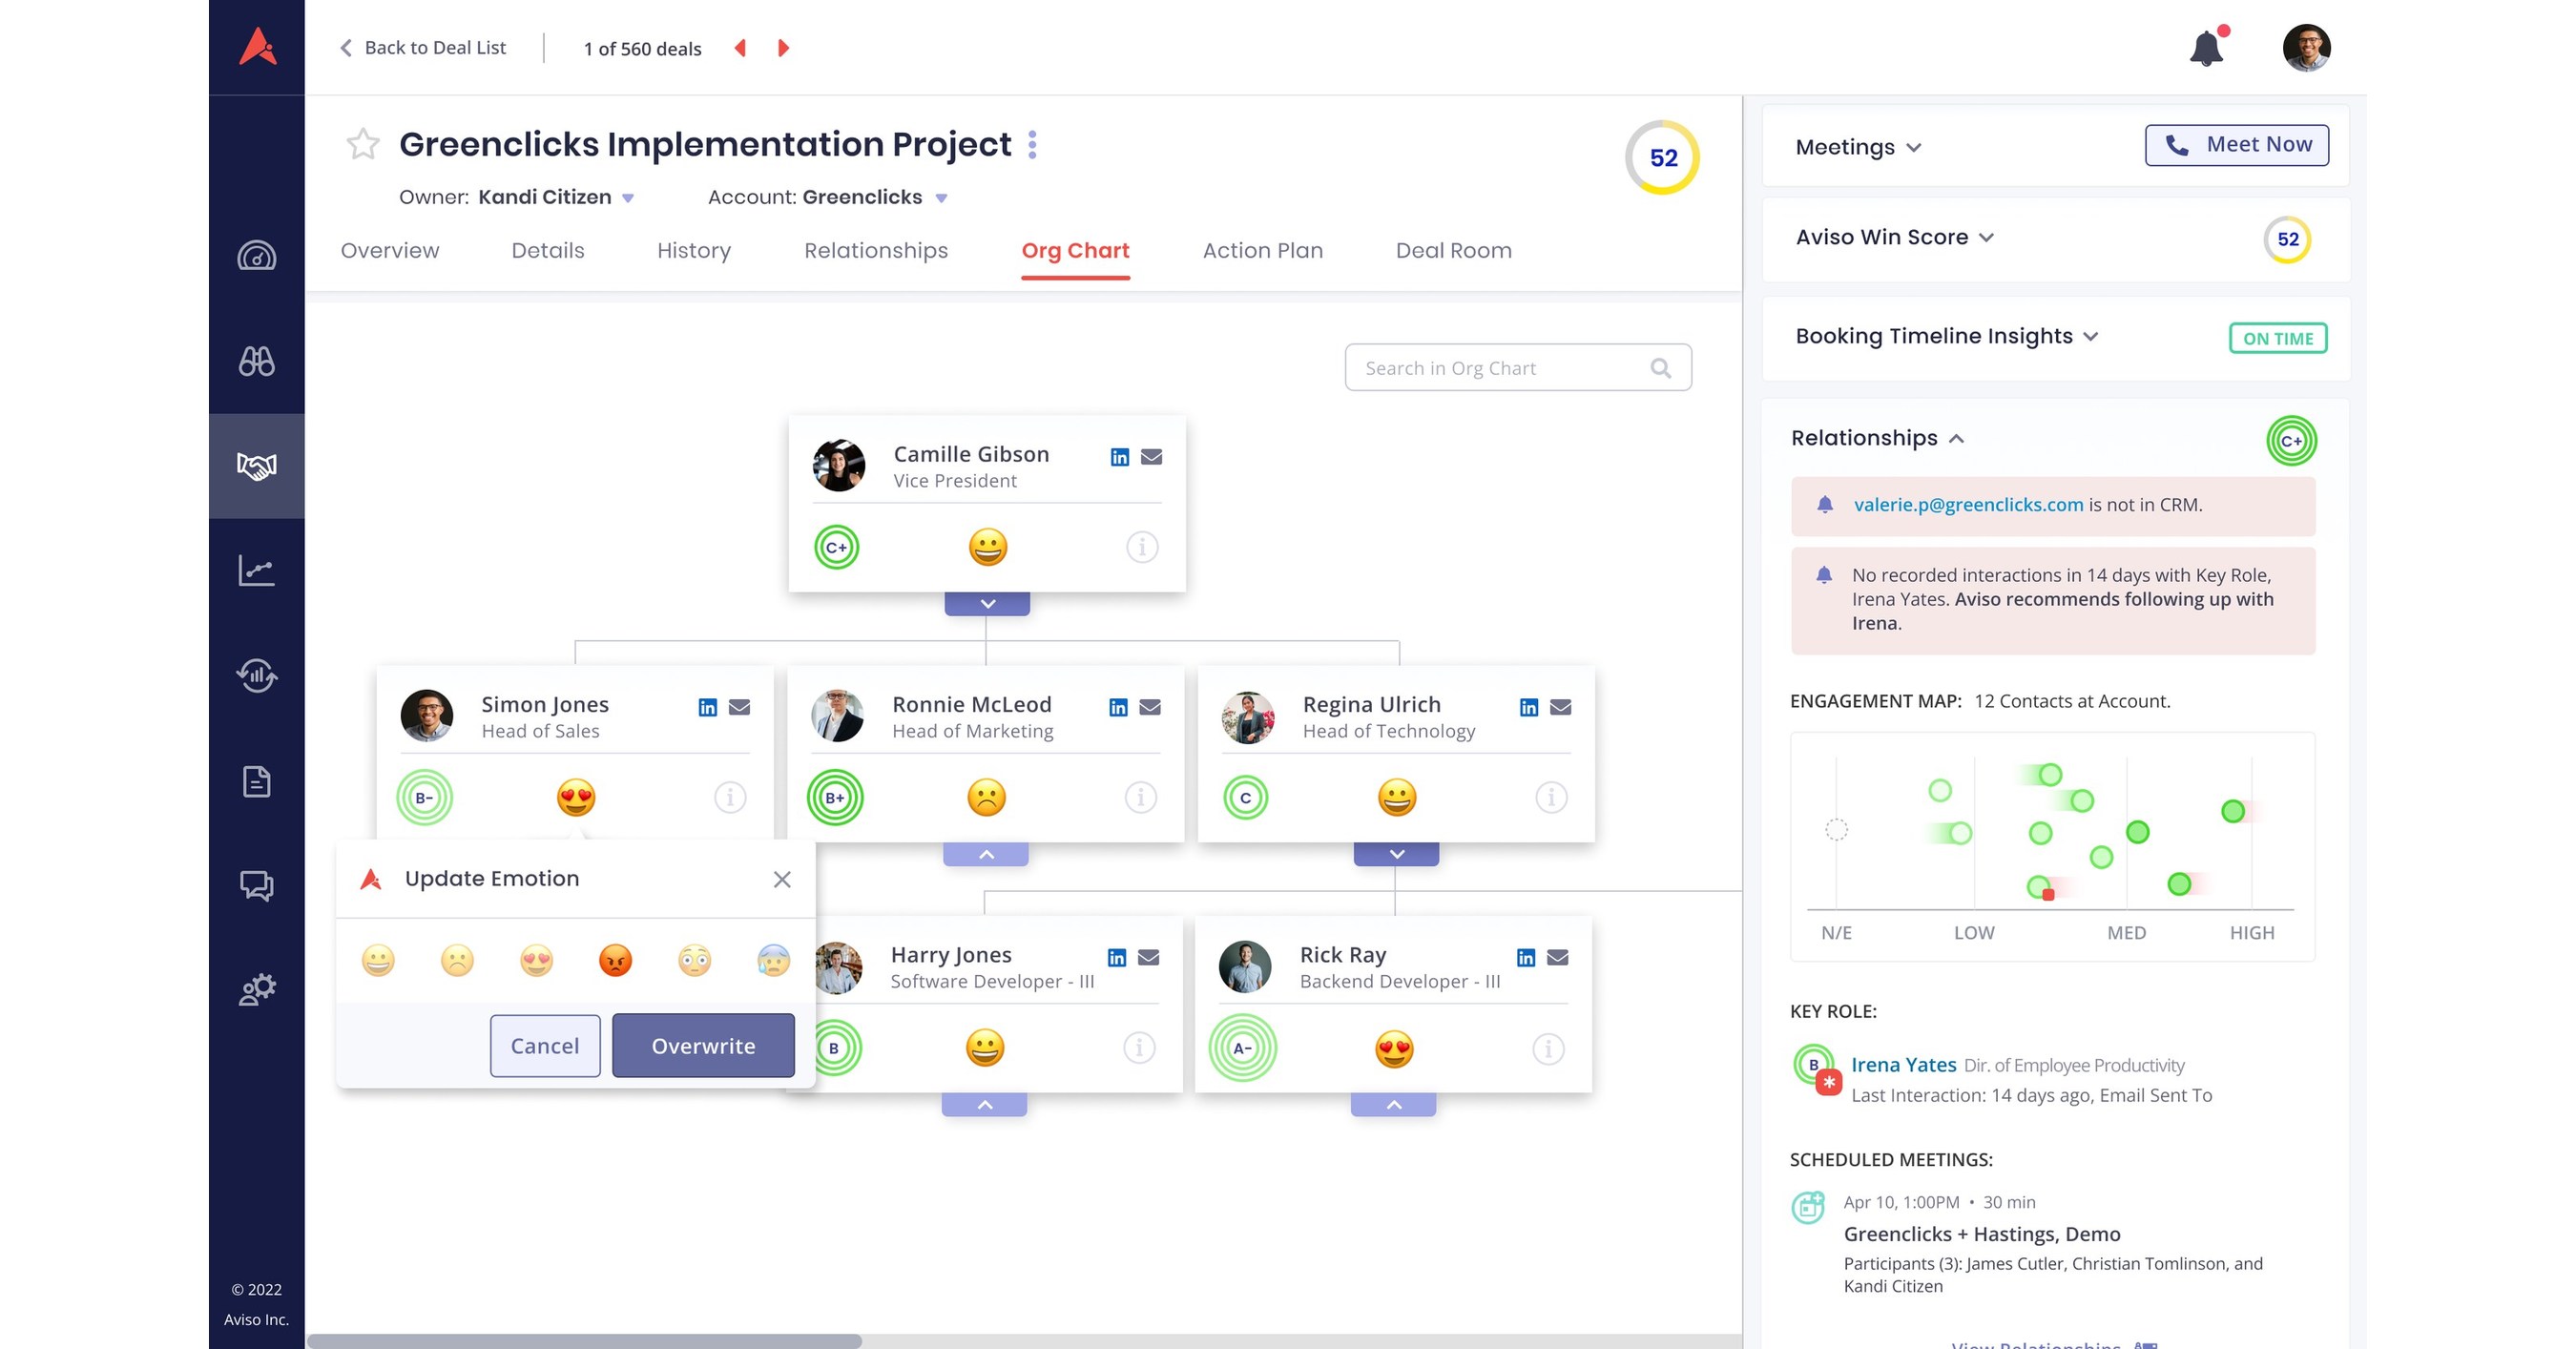Switch to the Deal Room tab
The width and height of the screenshot is (2576, 1349).
(1453, 250)
